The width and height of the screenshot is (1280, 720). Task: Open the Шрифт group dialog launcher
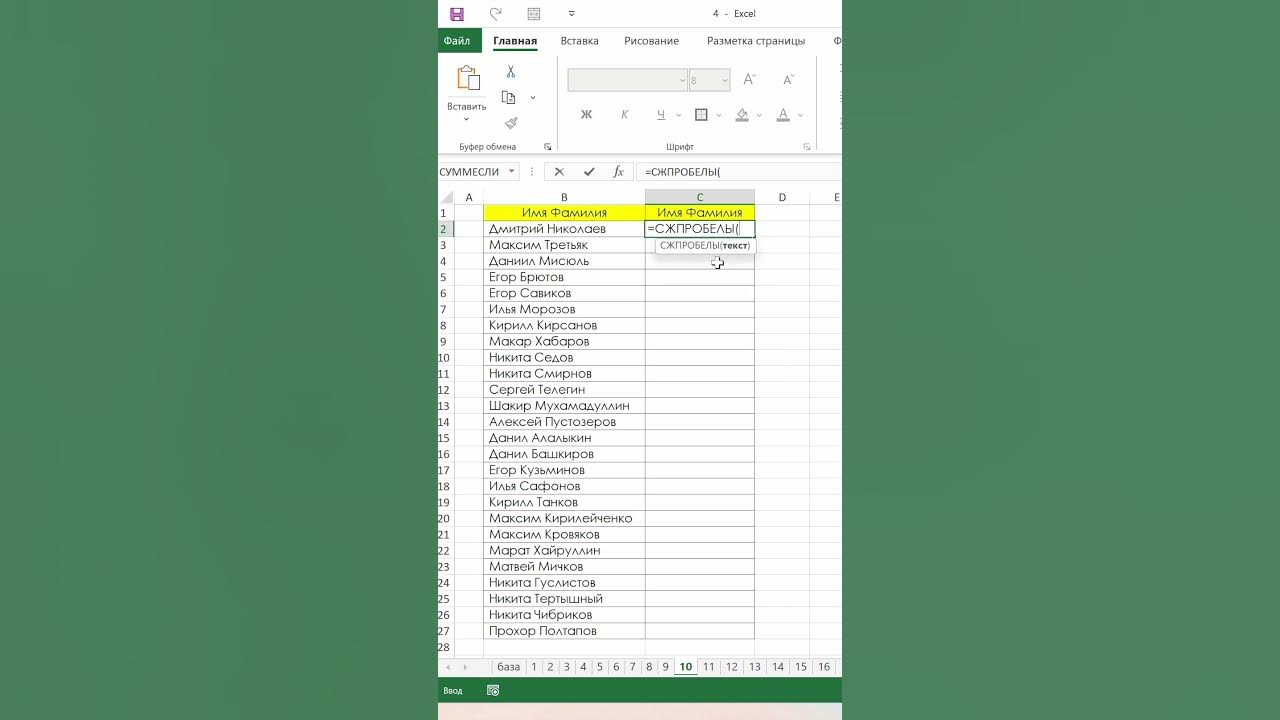pos(807,147)
